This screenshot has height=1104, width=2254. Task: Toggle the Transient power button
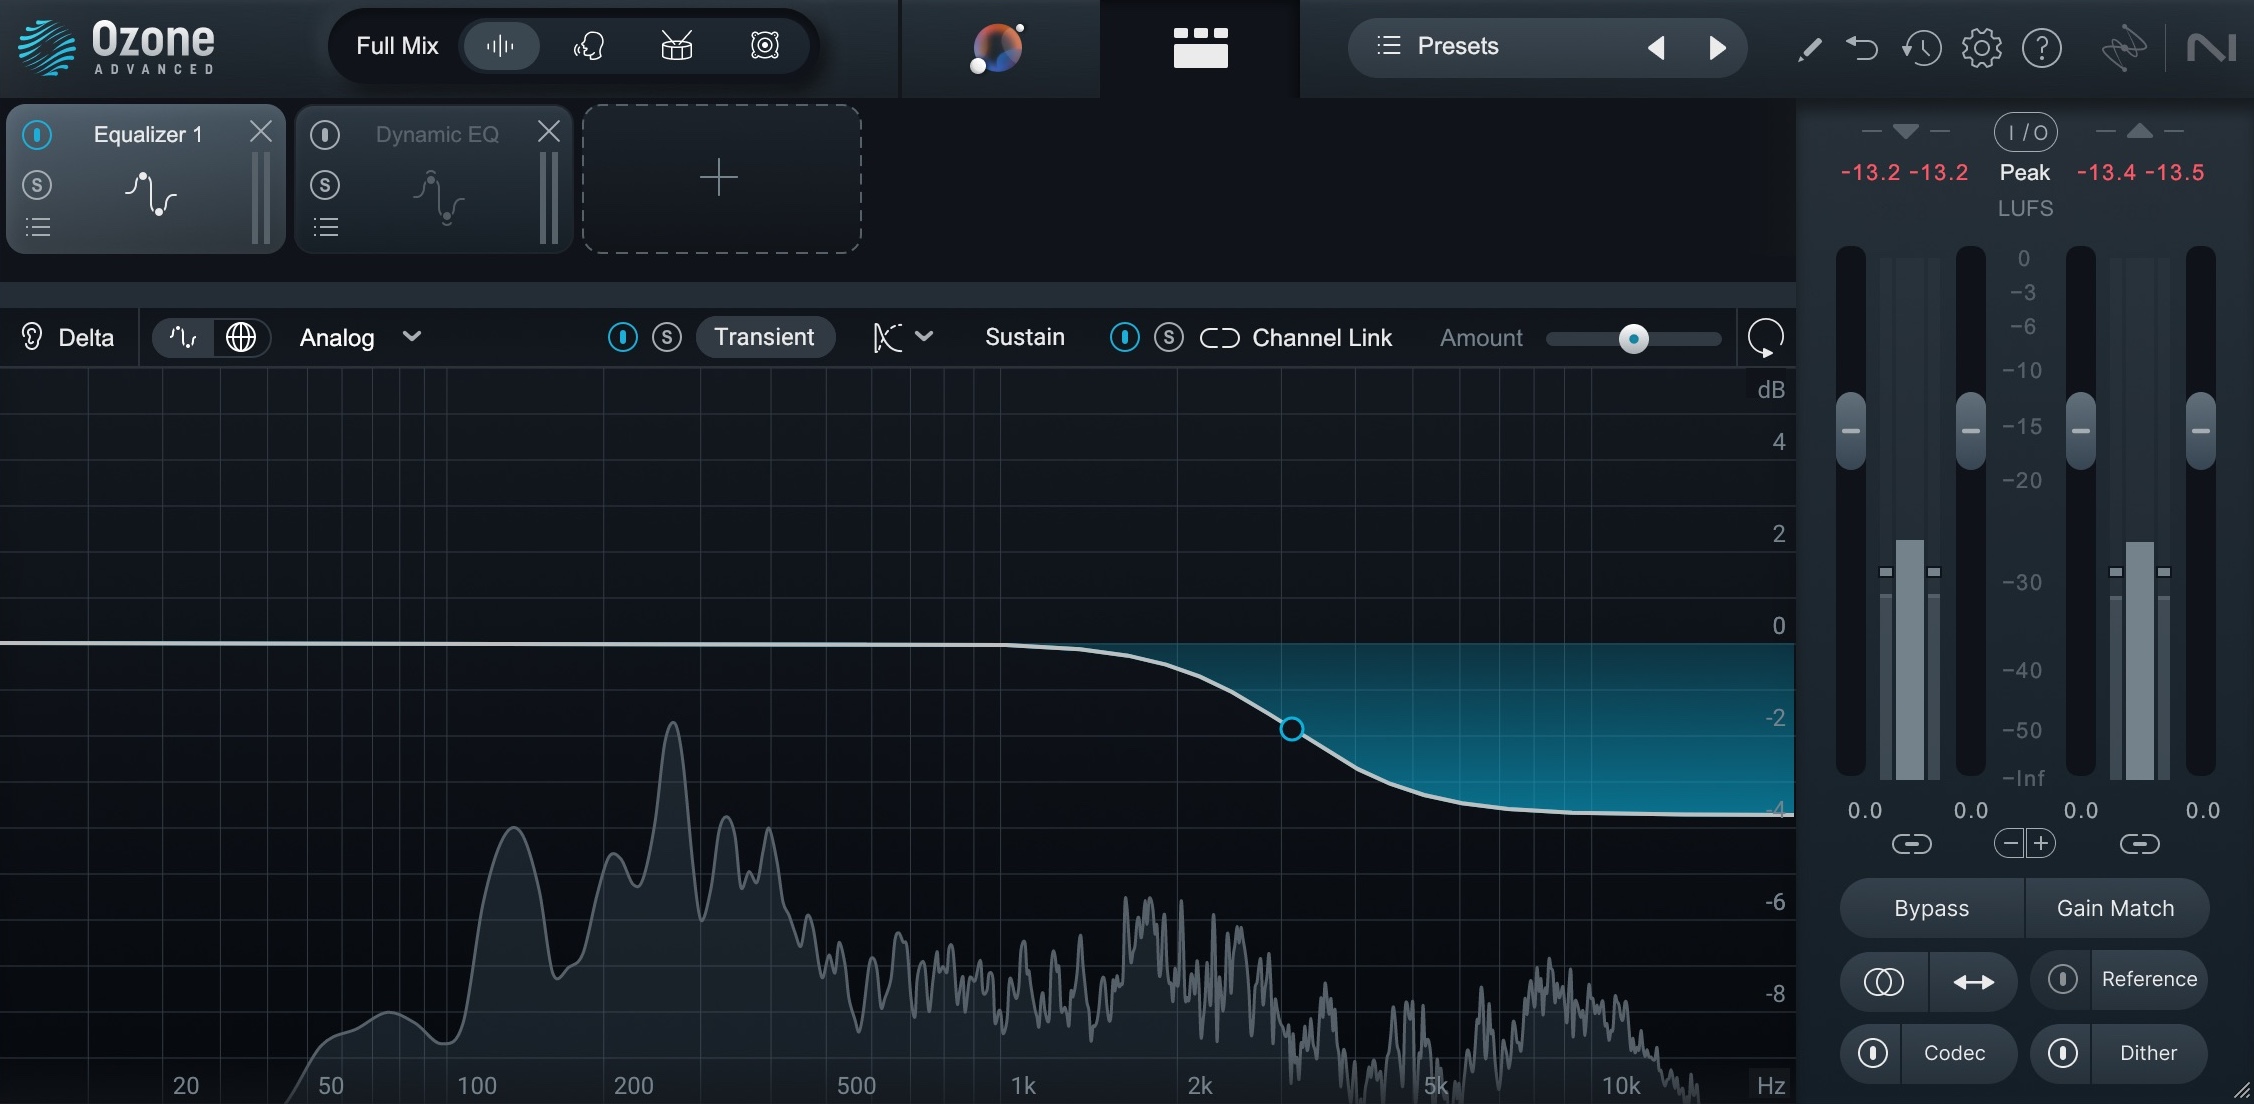coord(622,337)
